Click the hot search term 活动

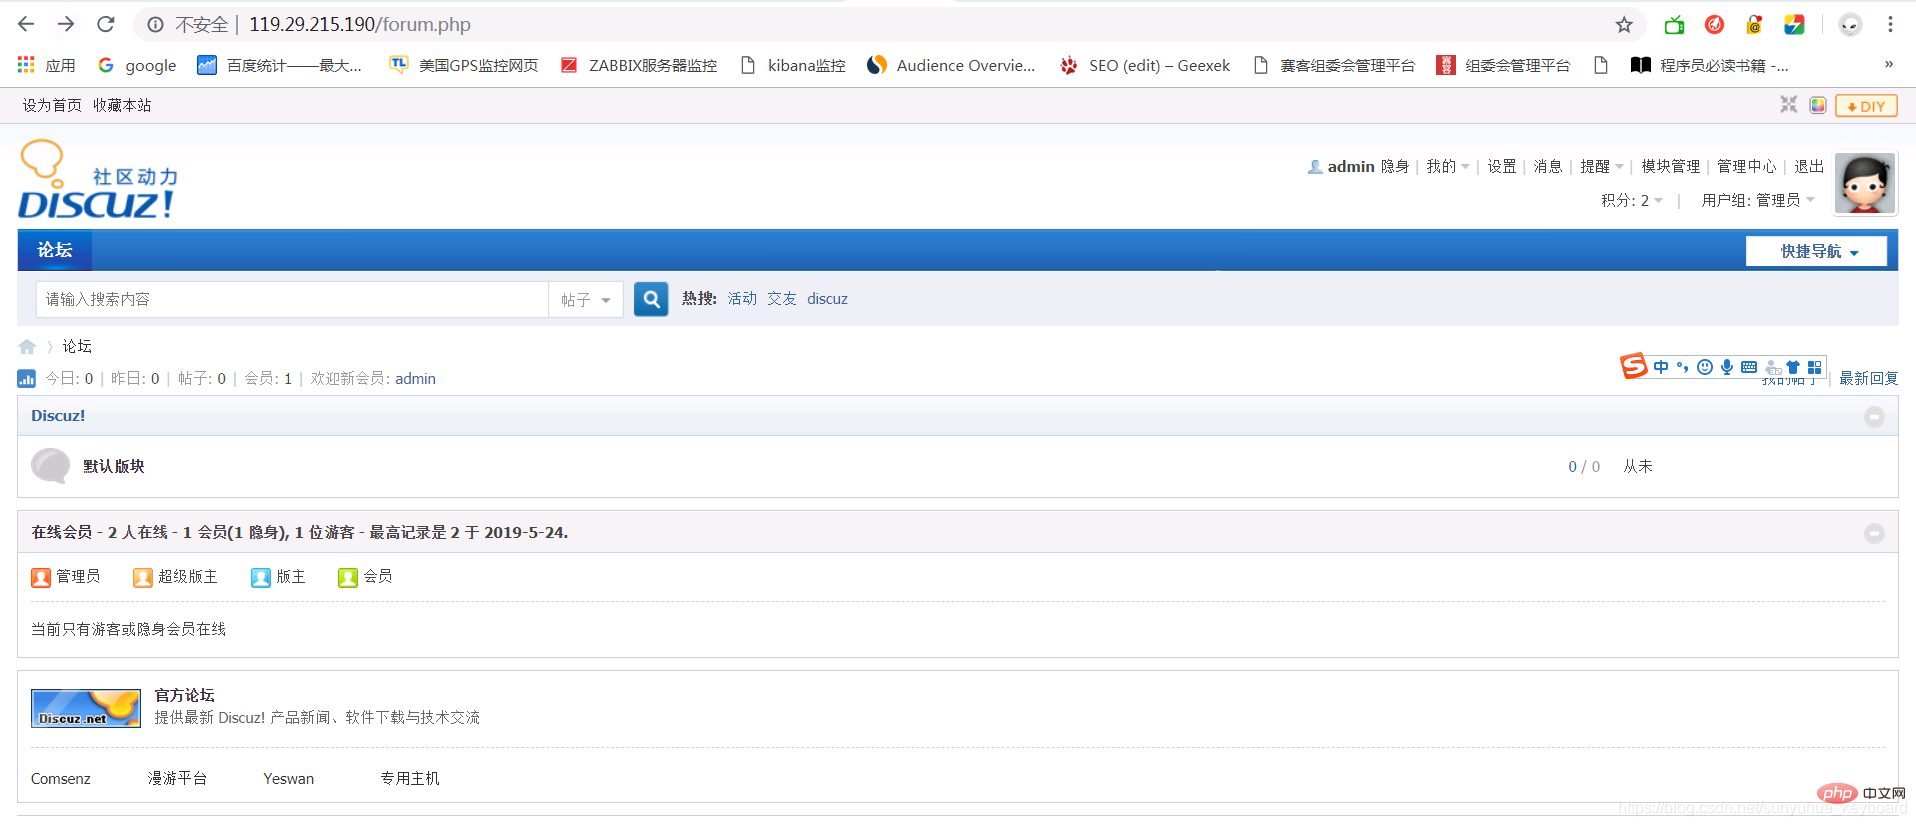742,298
